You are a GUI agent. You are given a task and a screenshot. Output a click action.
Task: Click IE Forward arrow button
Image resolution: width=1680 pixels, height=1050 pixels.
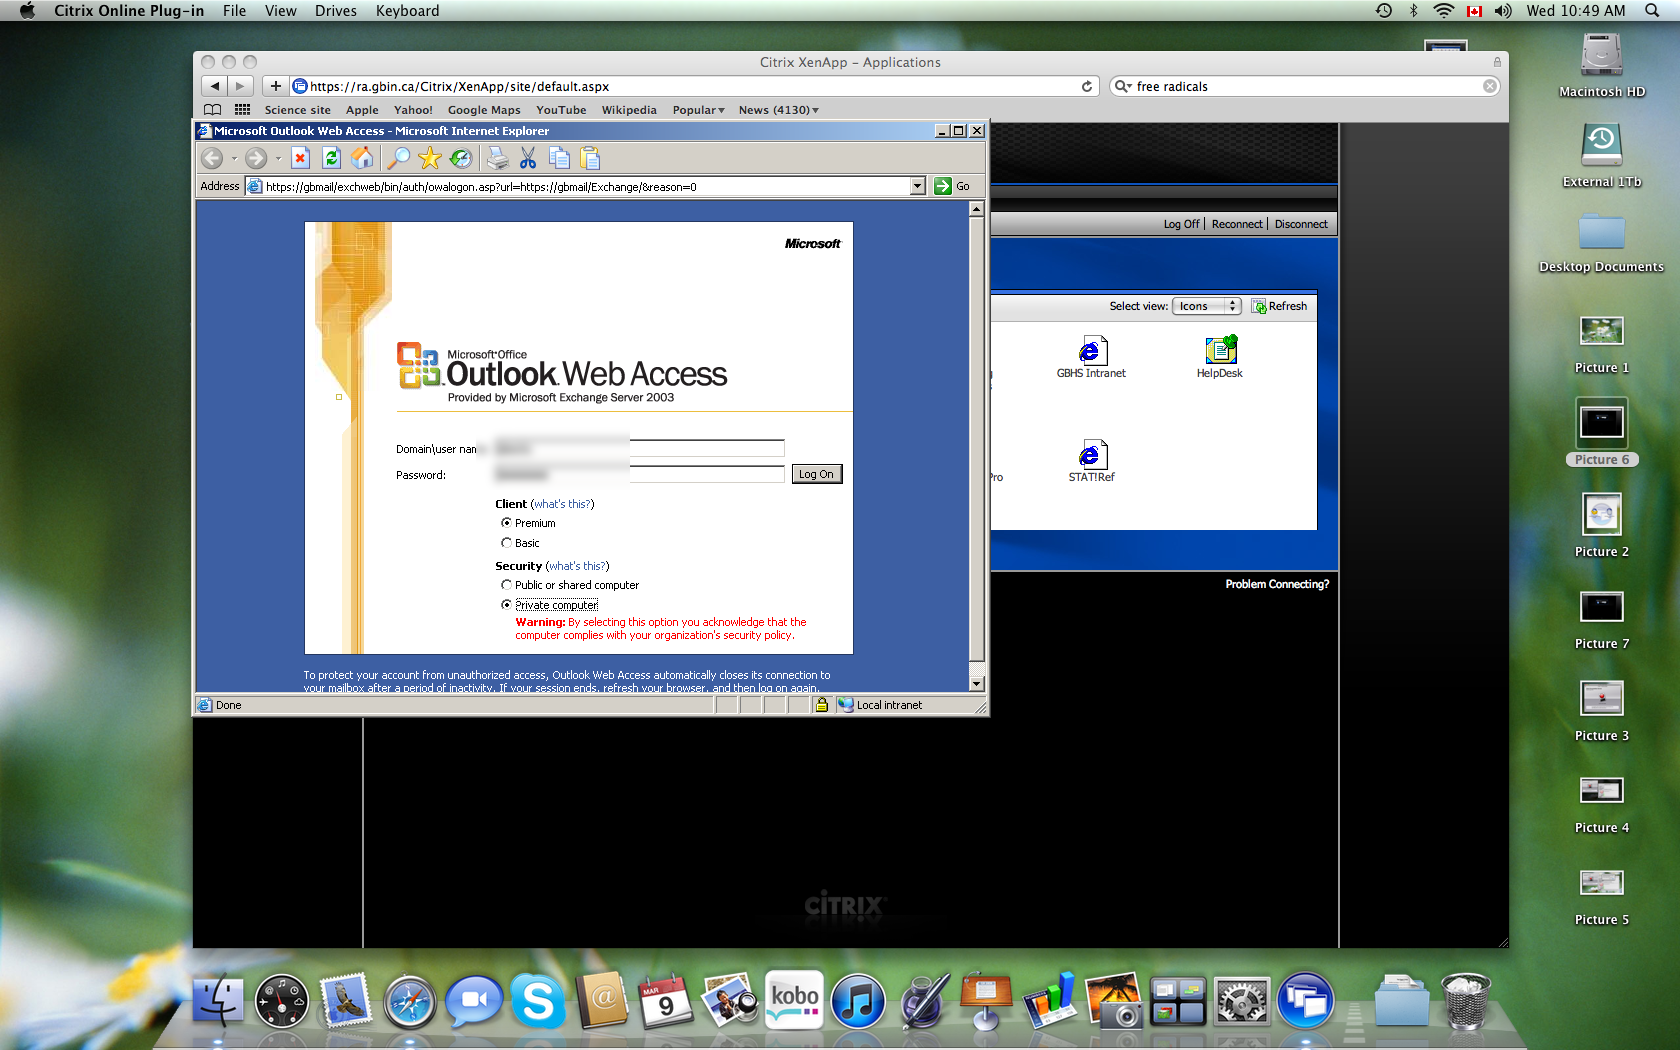(256, 158)
